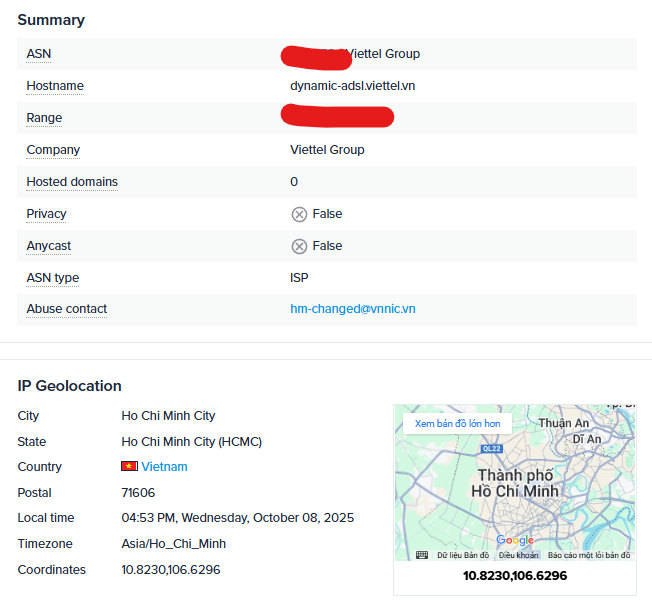The image size is (652, 609).
Task: Click 'Thành phố Hồ Chí Minh' map label
Action: 515,483
